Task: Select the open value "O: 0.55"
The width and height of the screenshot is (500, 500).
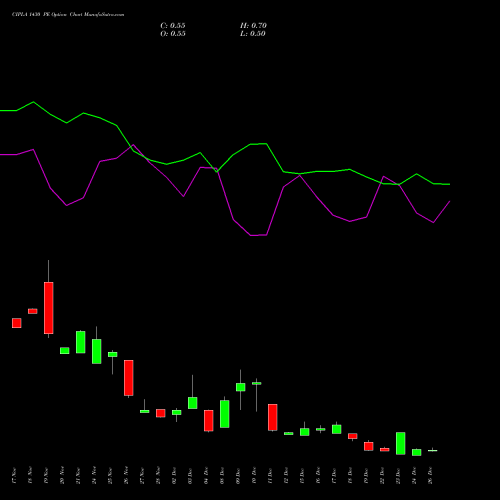Action: tap(173, 34)
